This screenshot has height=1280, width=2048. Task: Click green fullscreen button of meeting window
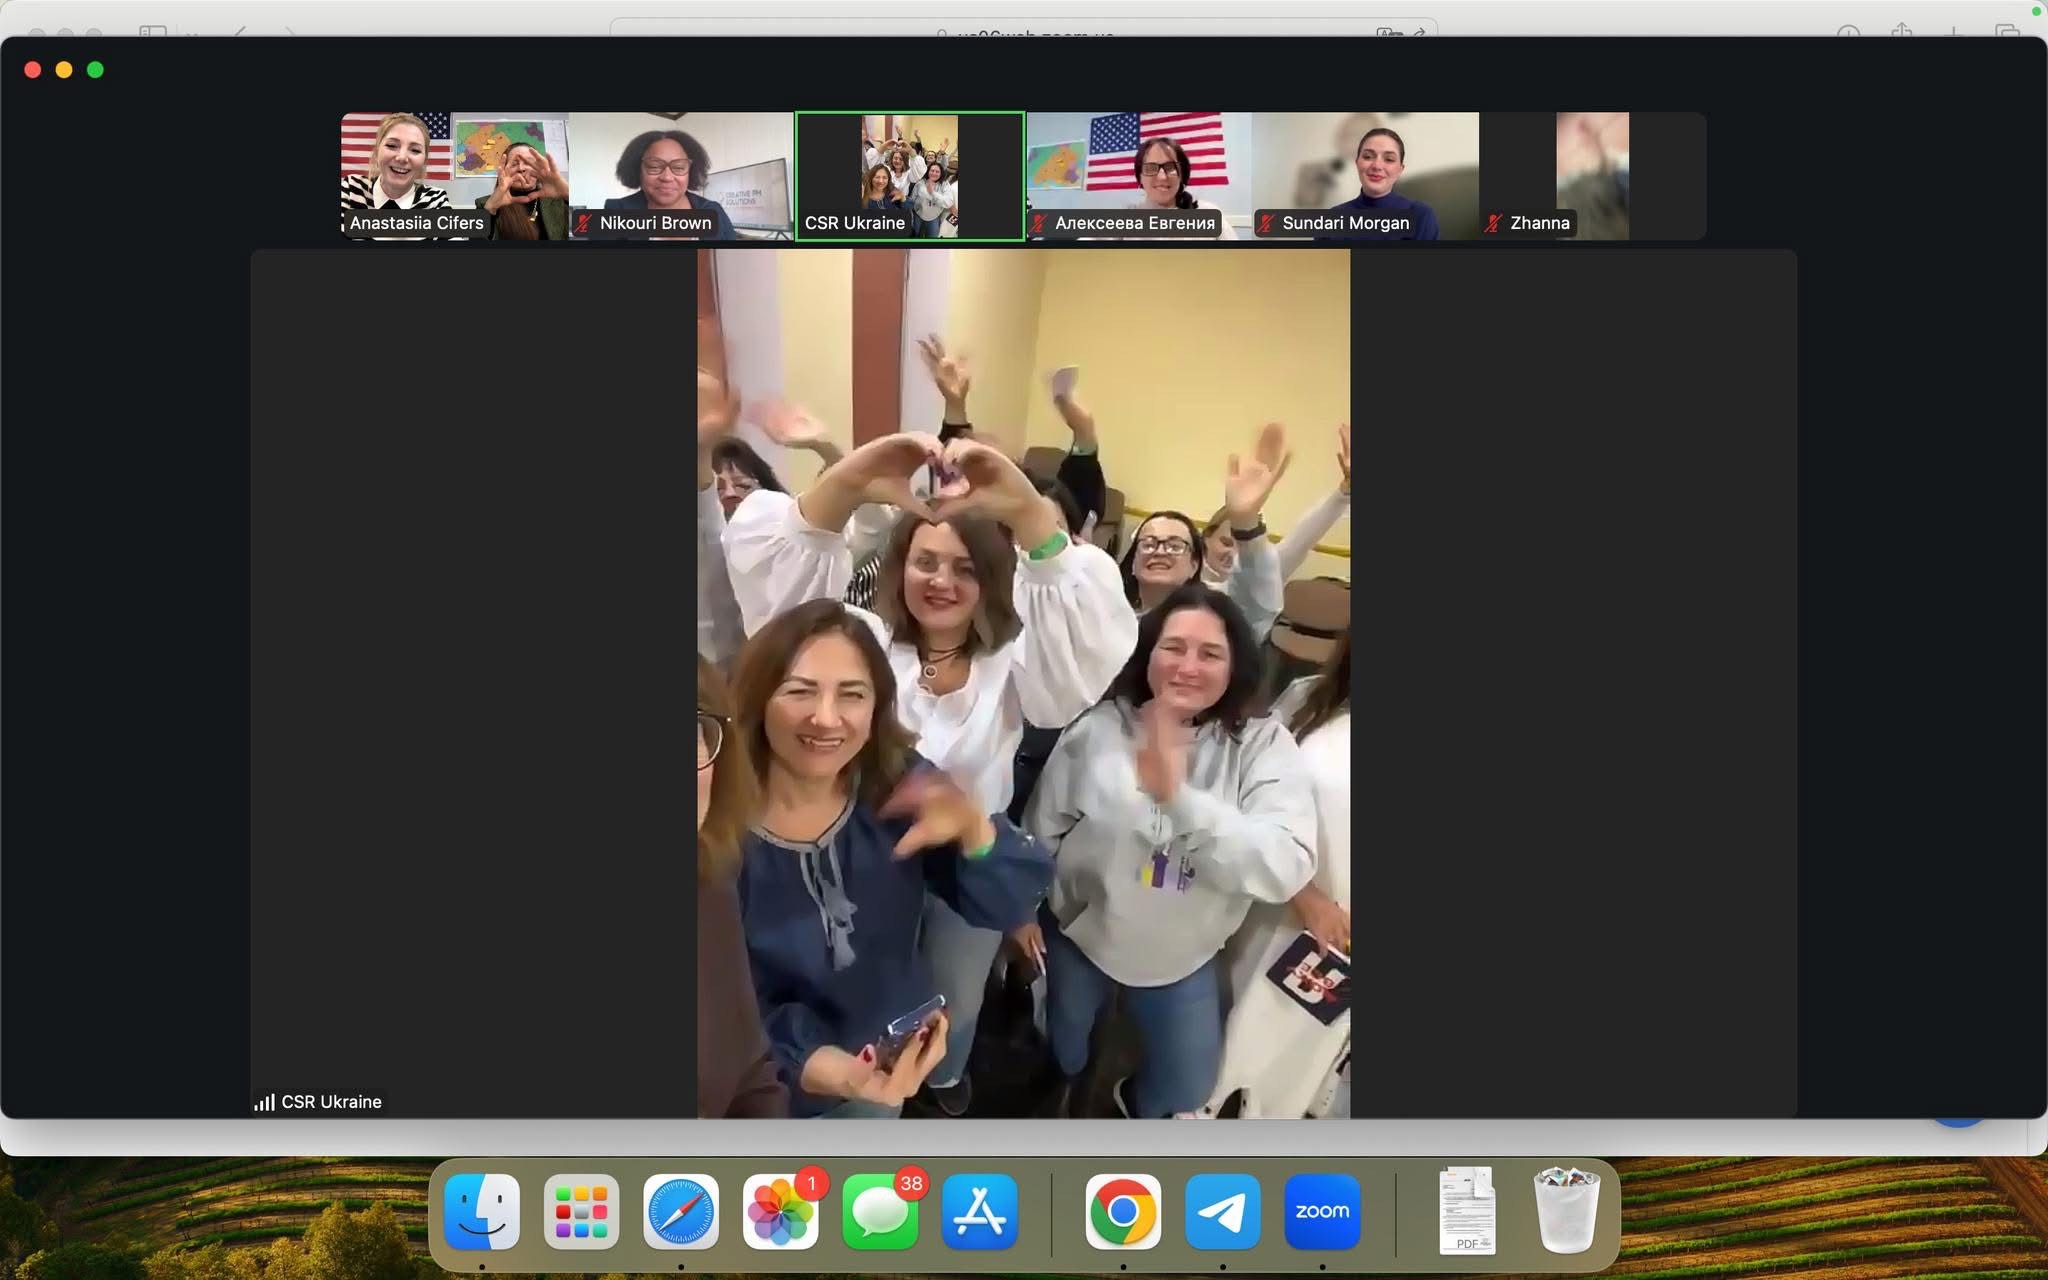click(x=95, y=69)
